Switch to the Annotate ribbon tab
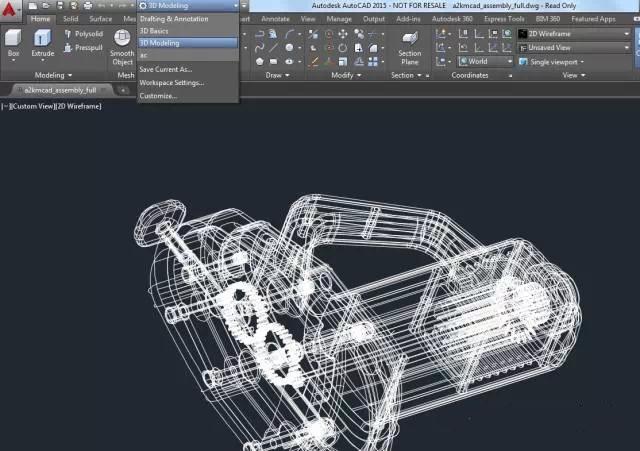 pyautogui.click(x=274, y=18)
